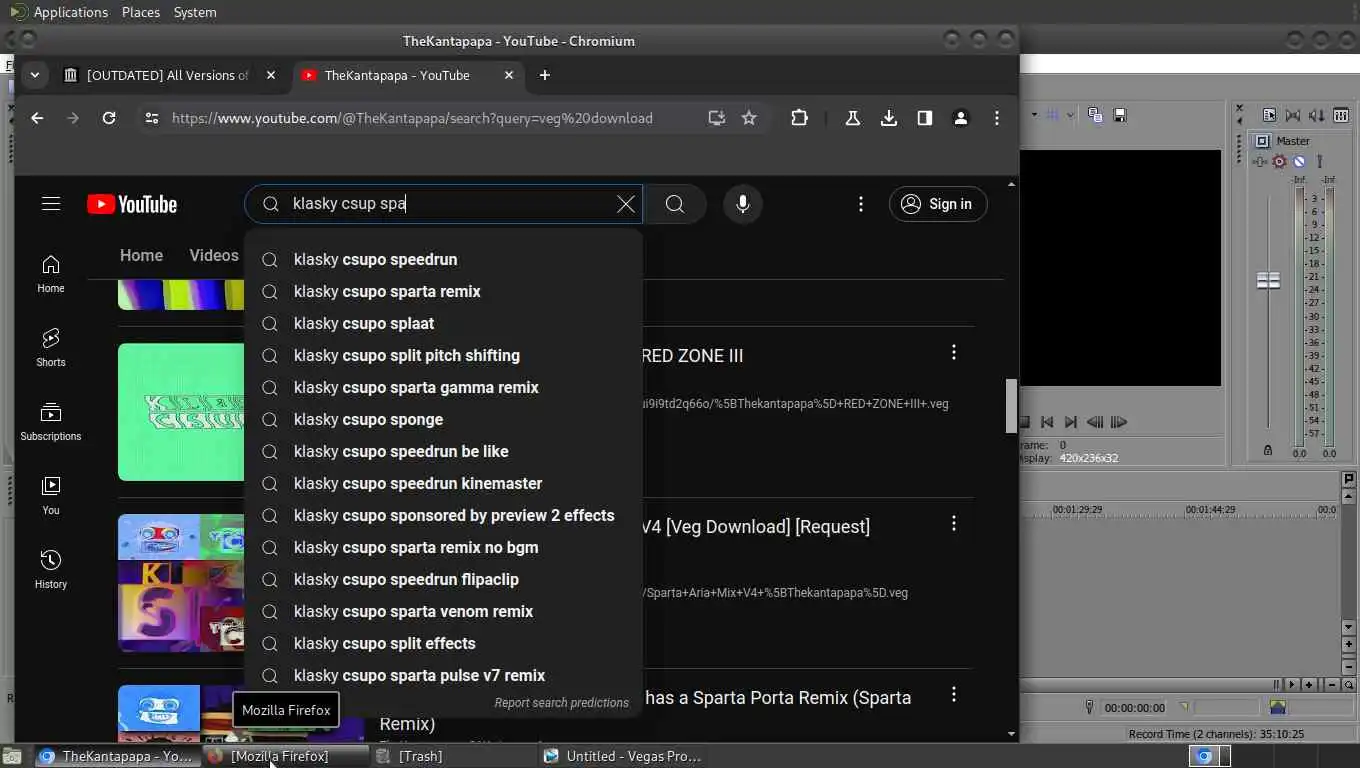The width and height of the screenshot is (1360, 768).
Task: Save Vegas preview snapshot to file
Action: coord(1120,115)
